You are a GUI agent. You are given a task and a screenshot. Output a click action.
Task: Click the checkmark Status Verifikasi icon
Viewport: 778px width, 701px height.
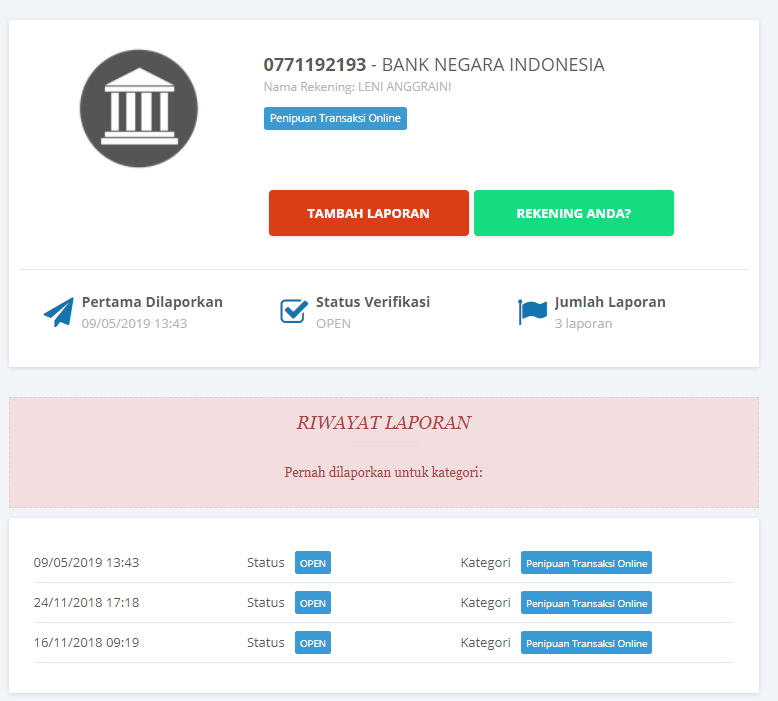(294, 311)
